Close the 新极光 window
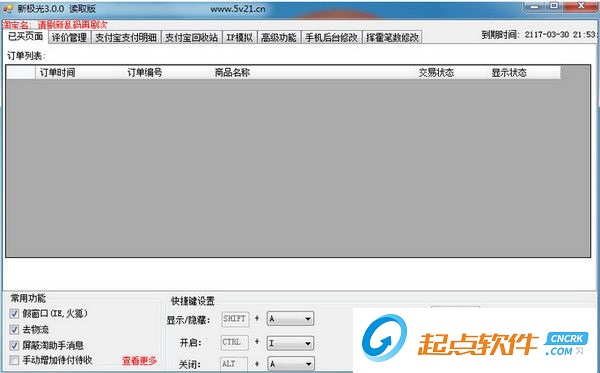The width and height of the screenshot is (600, 373). pyautogui.click(x=580, y=6)
